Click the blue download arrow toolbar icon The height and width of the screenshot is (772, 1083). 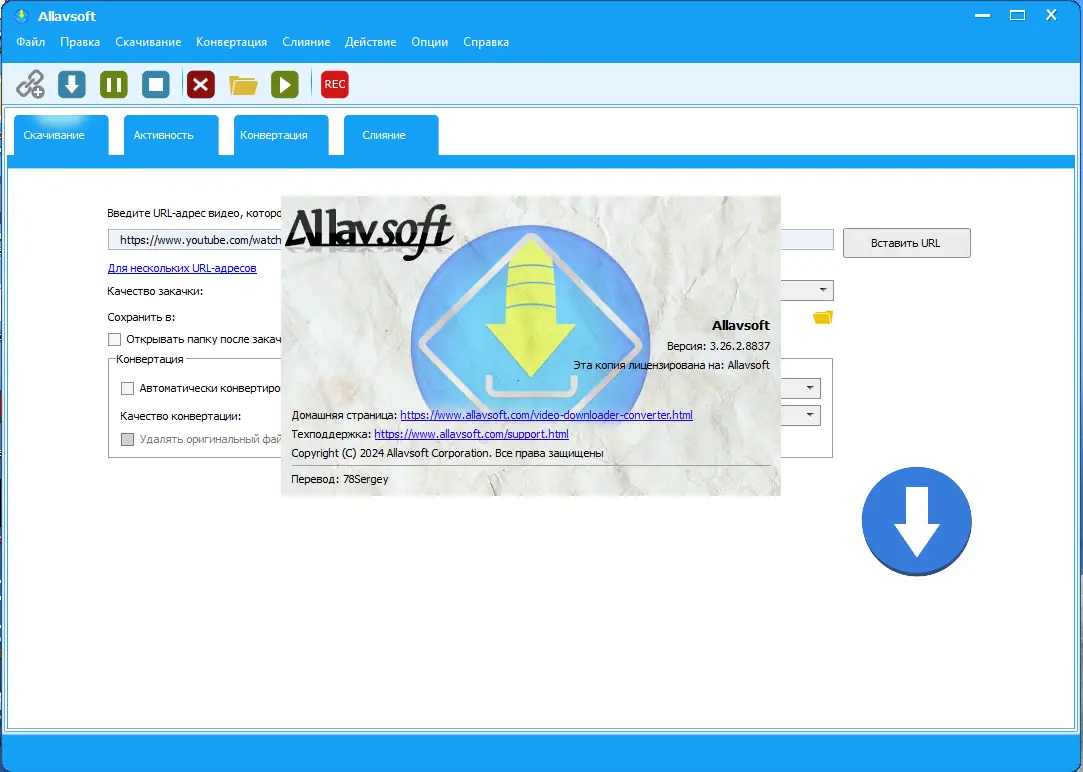(72, 84)
